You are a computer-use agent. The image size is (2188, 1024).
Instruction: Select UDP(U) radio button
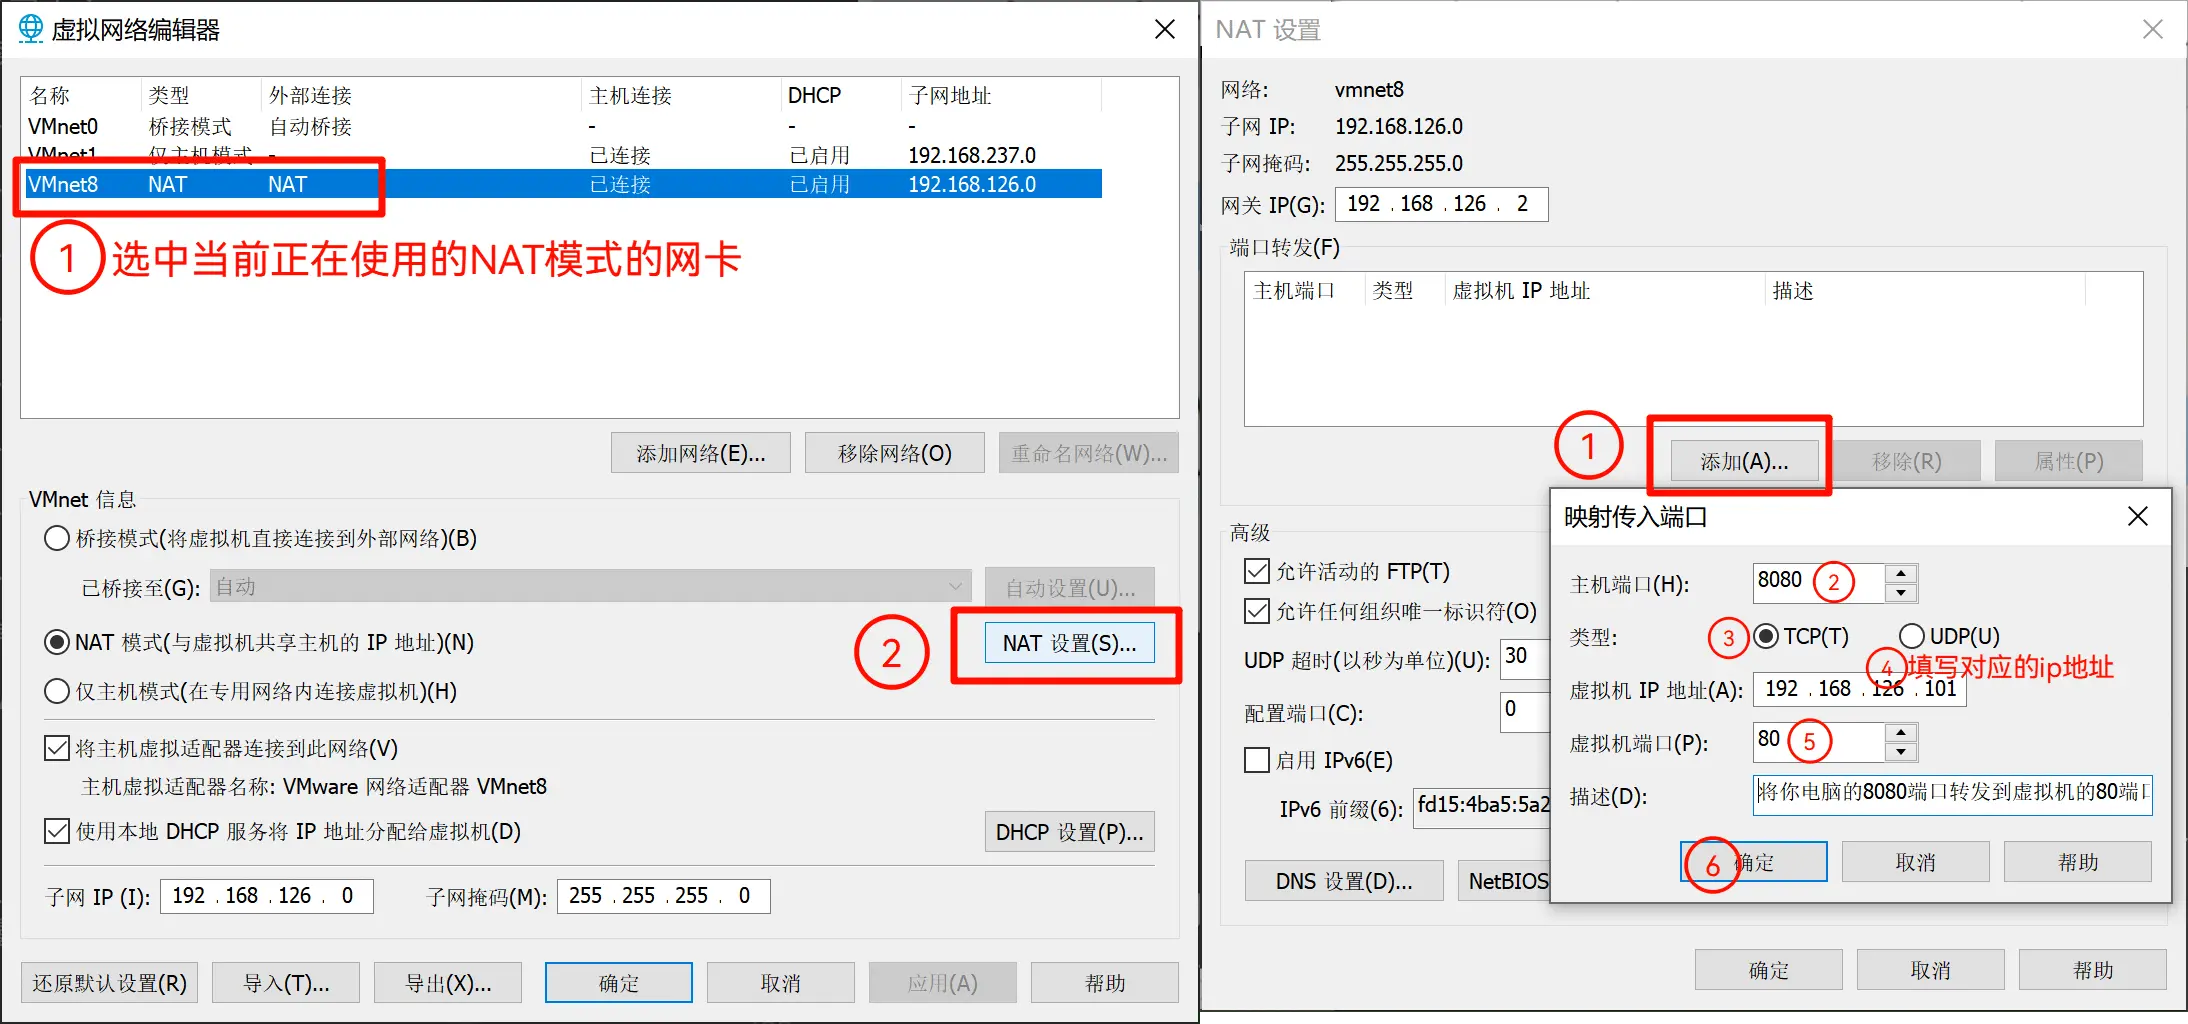click(x=1912, y=636)
